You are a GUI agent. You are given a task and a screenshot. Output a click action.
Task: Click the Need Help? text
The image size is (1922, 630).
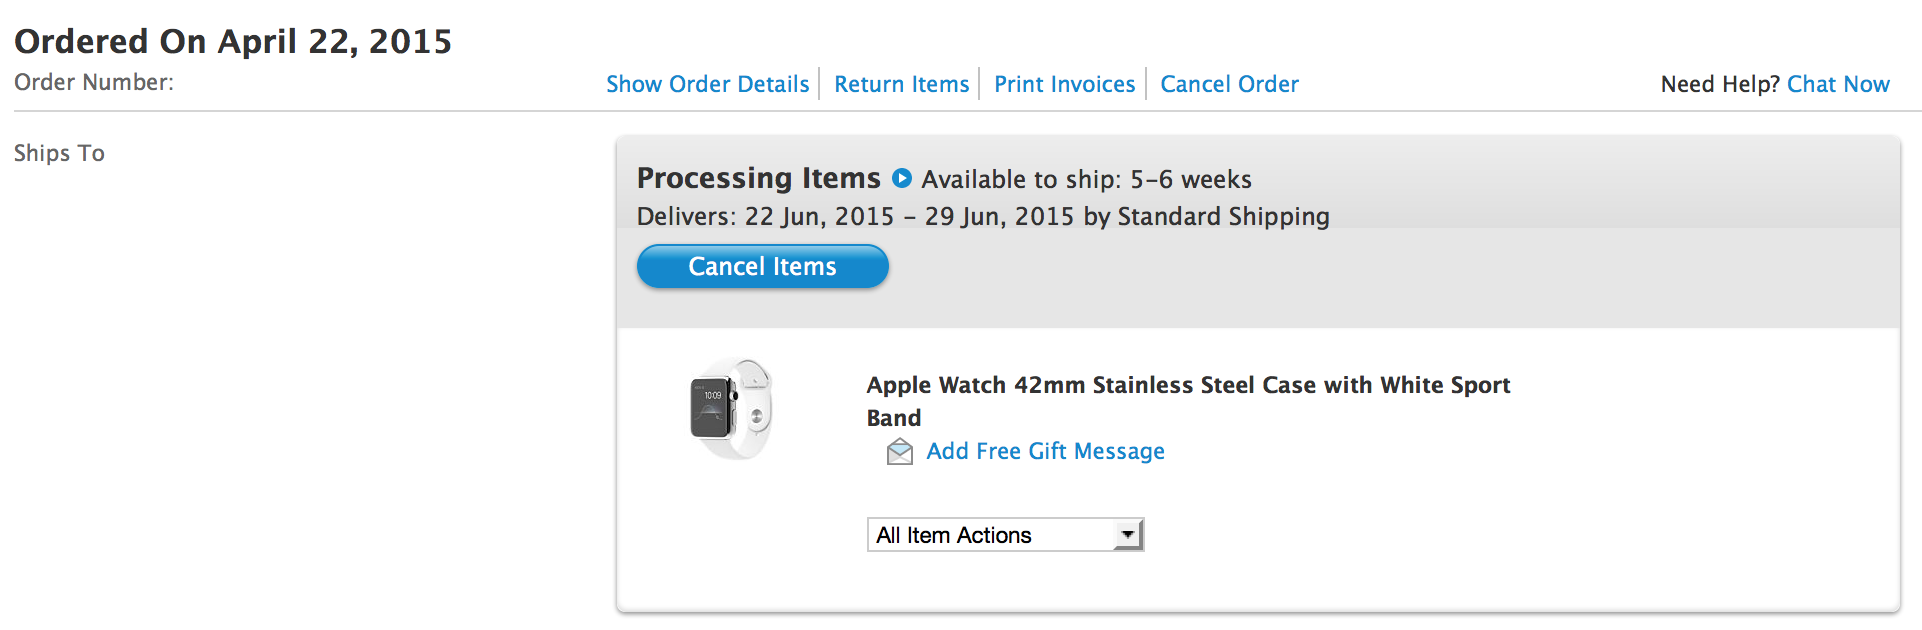pyautogui.click(x=1720, y=84)
